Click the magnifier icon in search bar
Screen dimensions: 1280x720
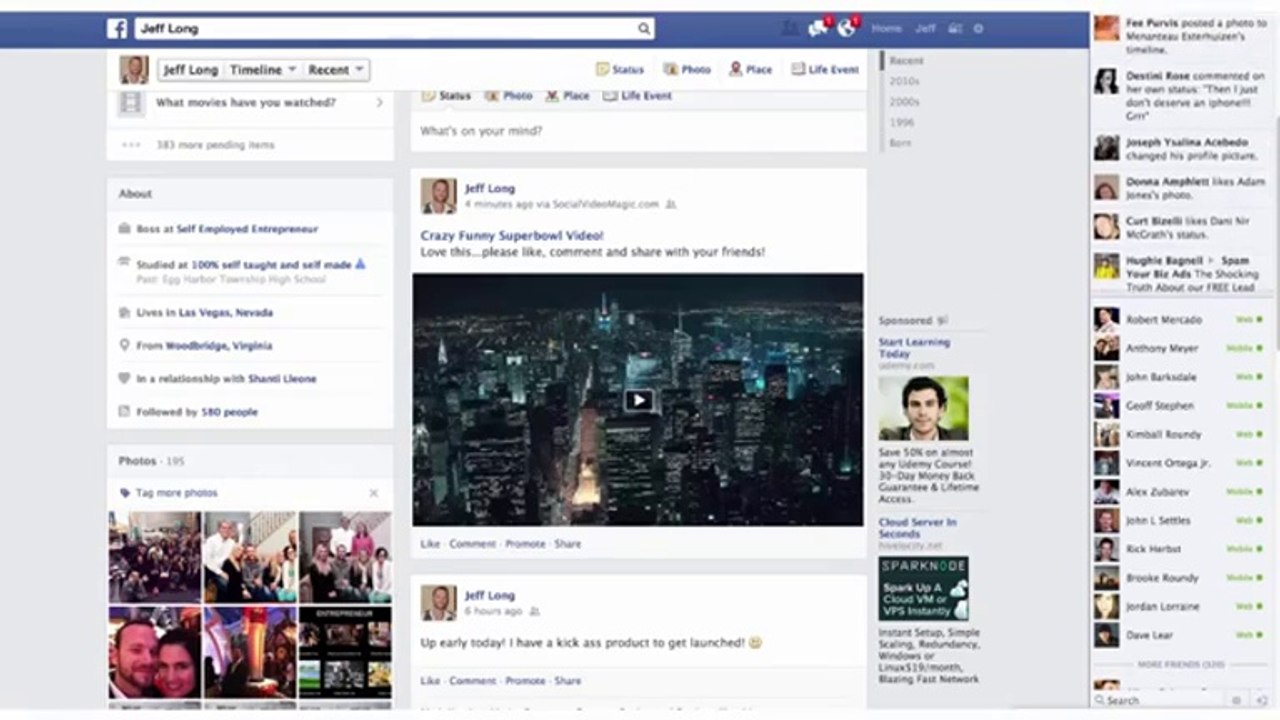[644, 29]
